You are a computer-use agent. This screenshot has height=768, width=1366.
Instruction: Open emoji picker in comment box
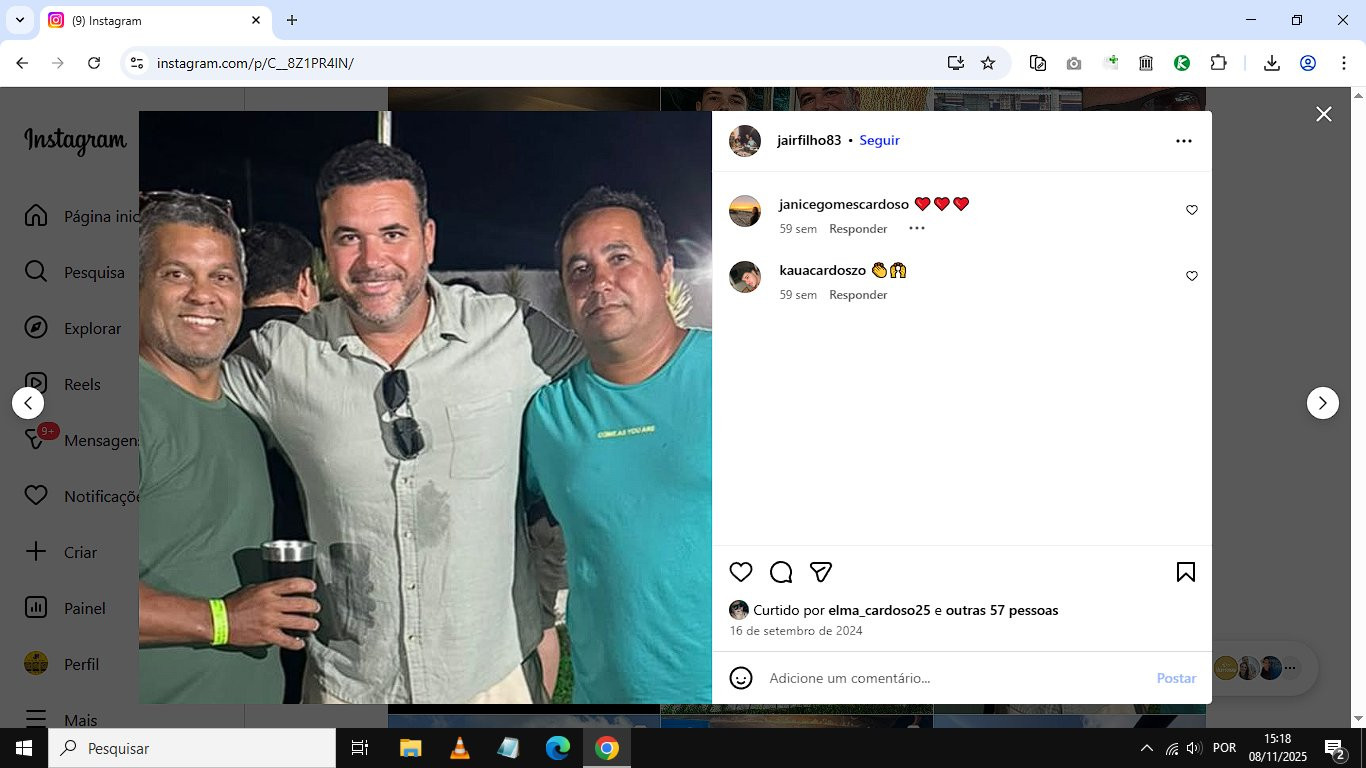[x=741, y=678]
